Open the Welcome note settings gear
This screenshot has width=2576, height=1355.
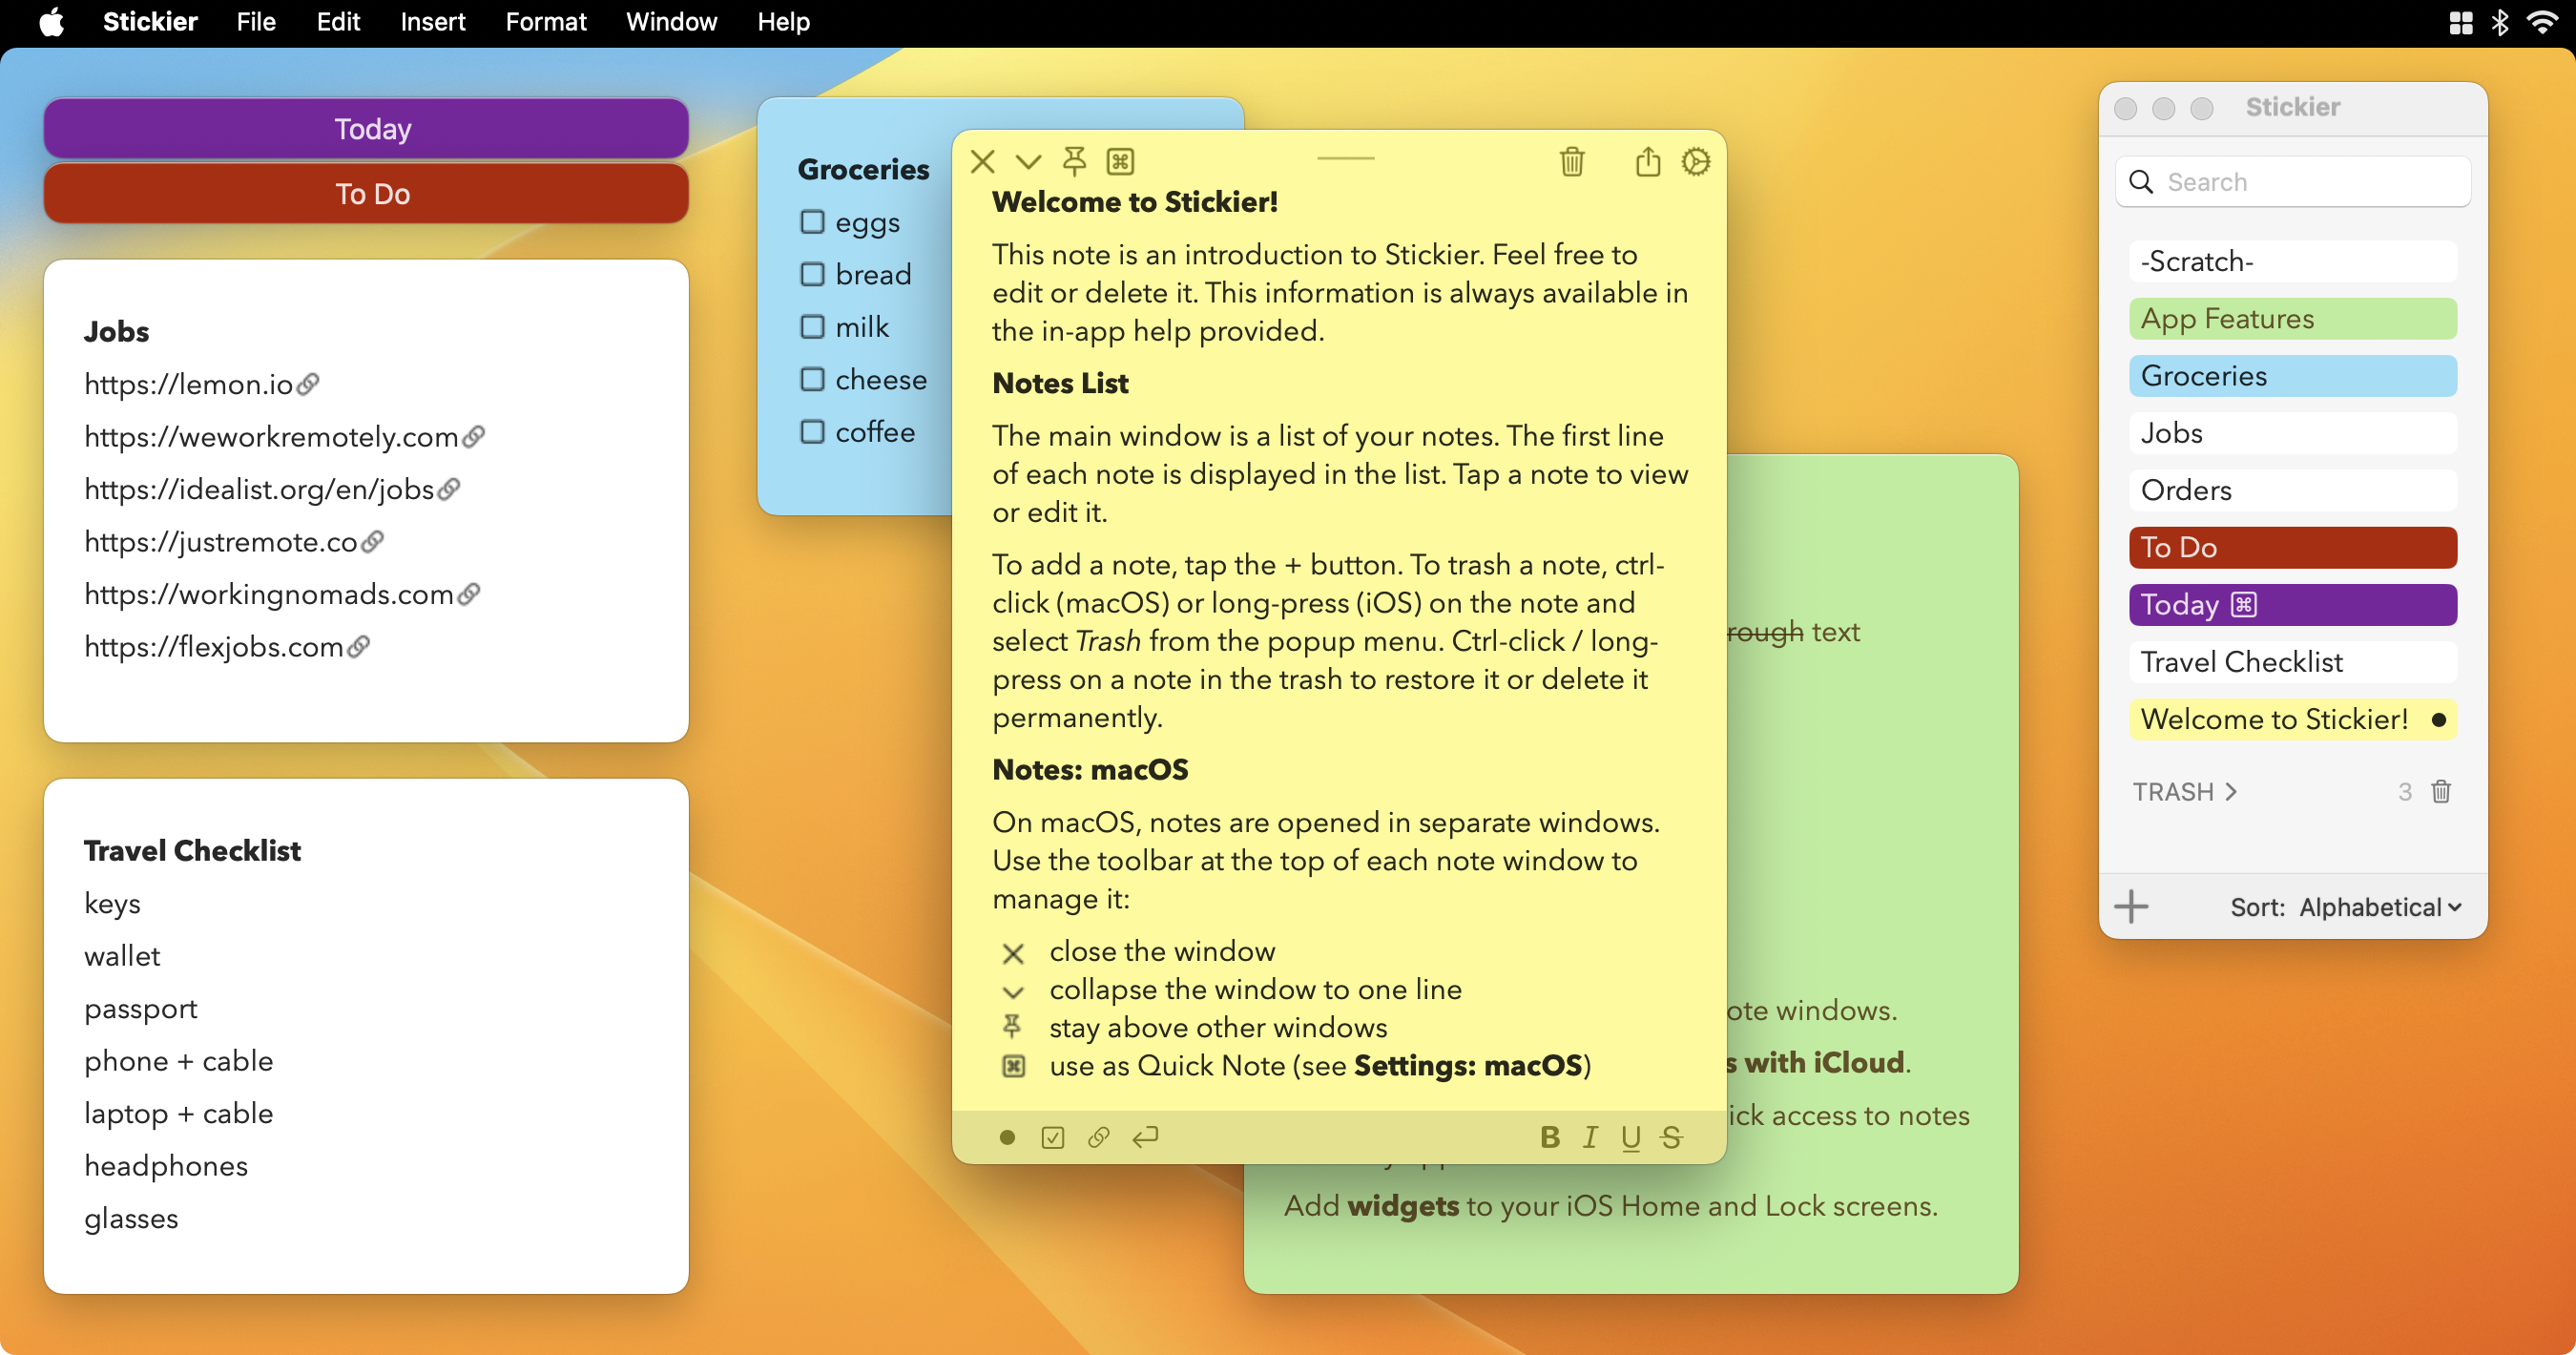click(1696, 161)
